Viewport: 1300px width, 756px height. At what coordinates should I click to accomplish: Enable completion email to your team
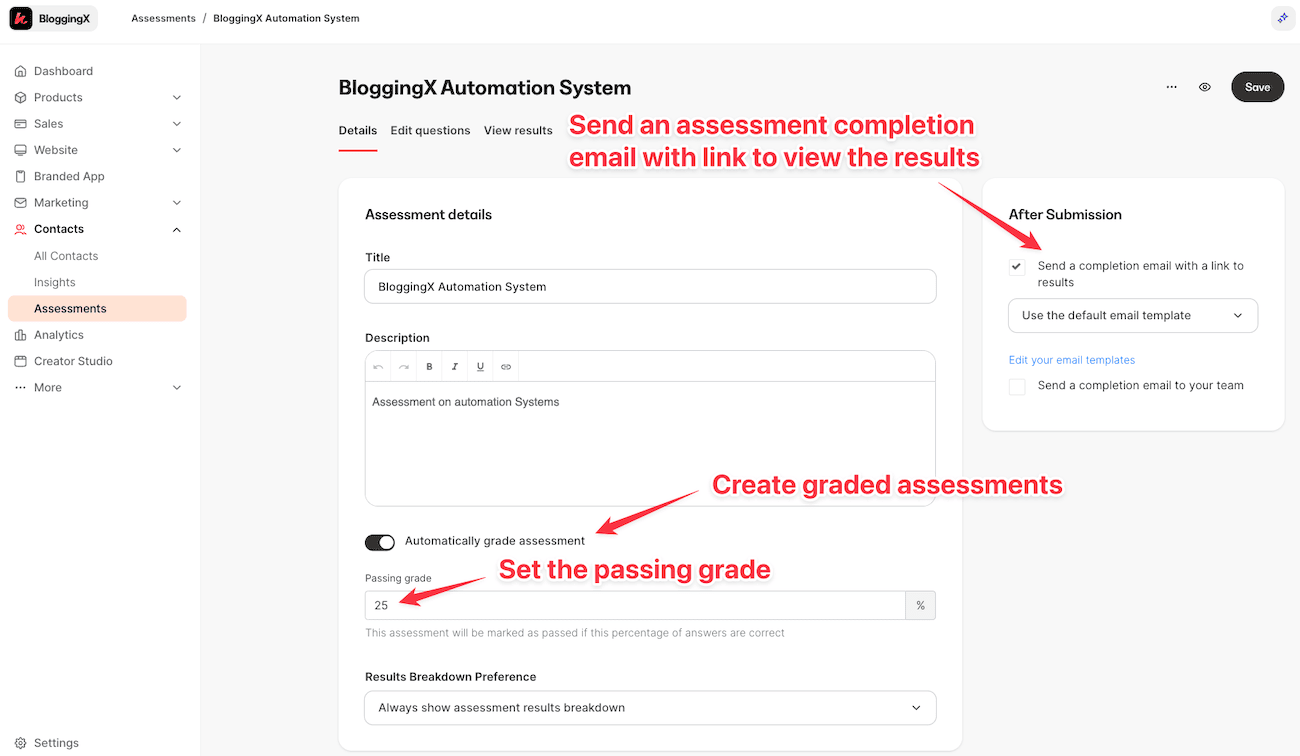coord(1017,385)
